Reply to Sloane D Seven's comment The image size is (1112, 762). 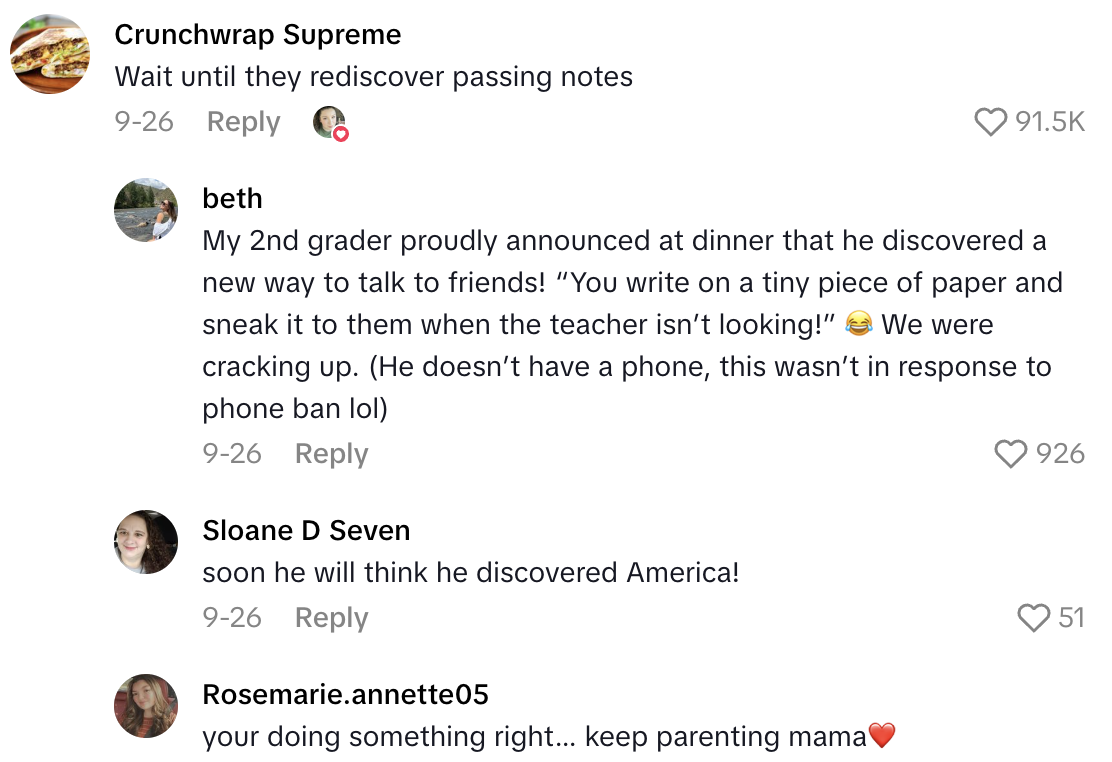330,617
